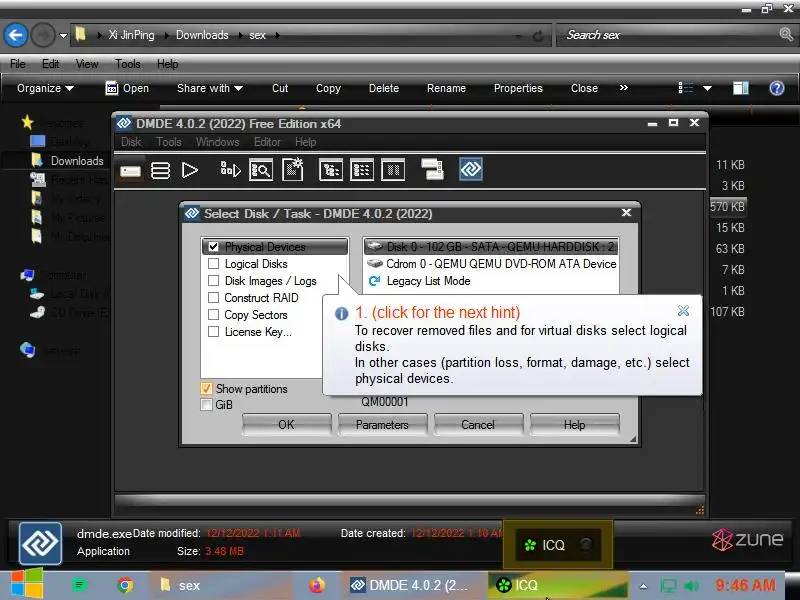Check the Disk Images / Logs checkbox

(213, 281)
